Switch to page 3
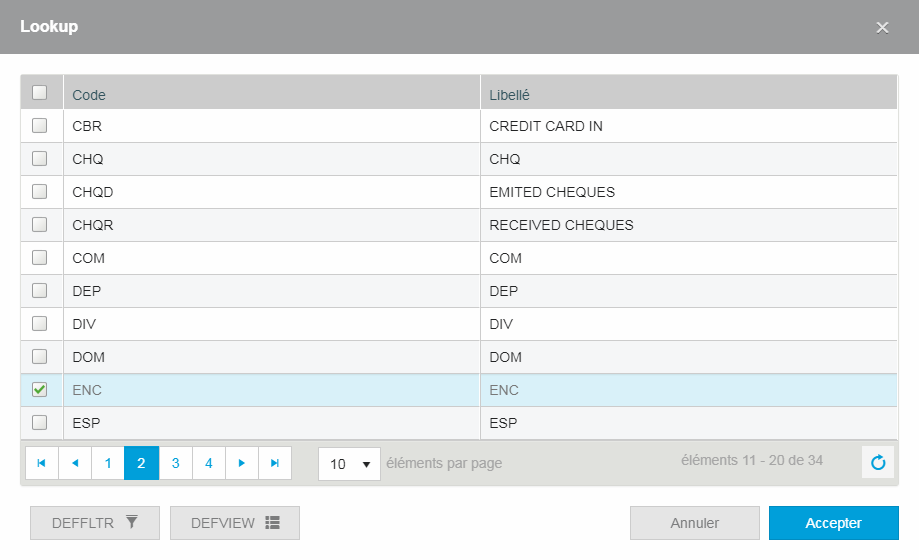 [x=175, y=463]
